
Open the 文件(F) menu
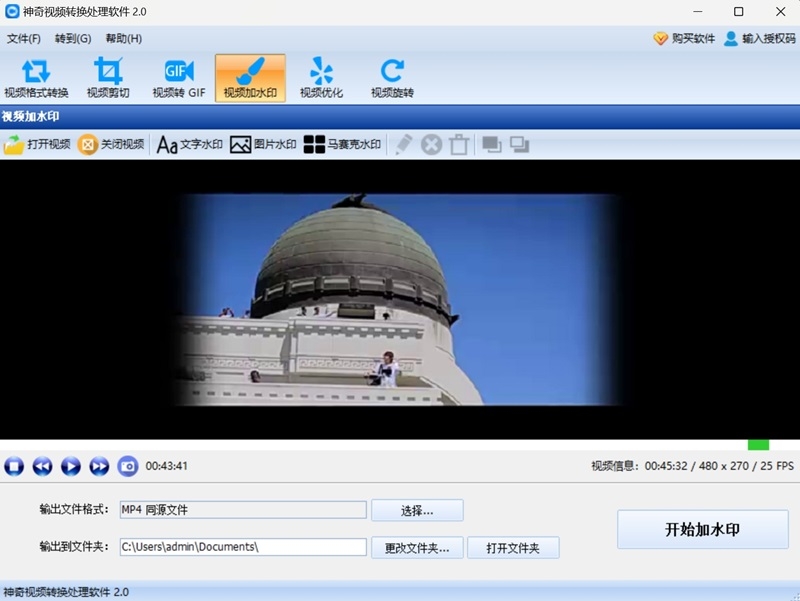point(23,39)
